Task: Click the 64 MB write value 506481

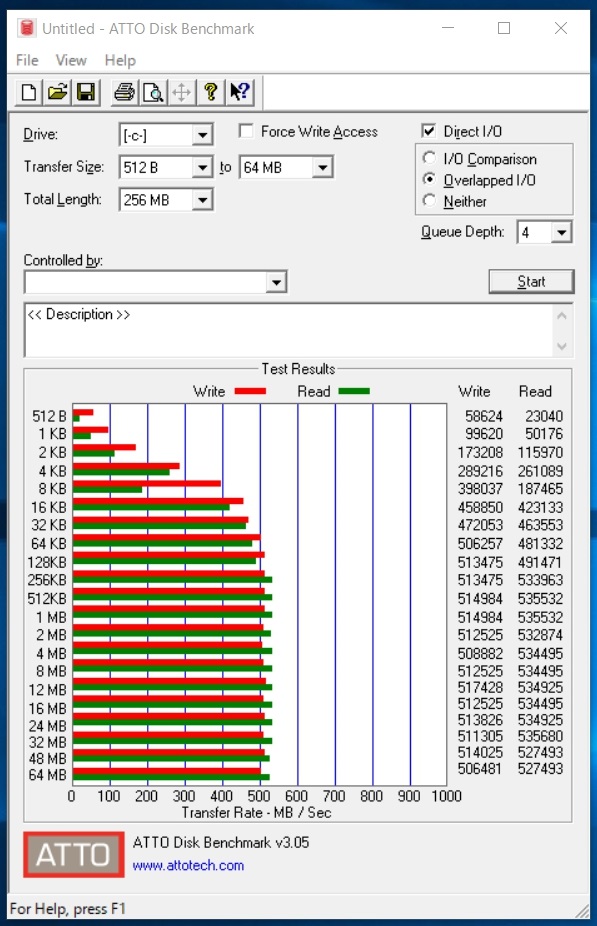Action: [479, 769]
